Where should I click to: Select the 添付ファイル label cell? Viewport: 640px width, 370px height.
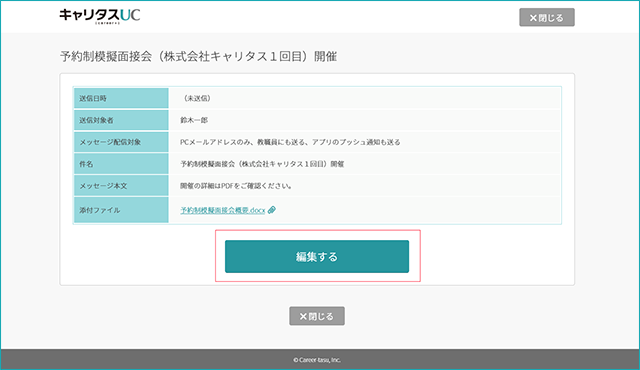click(x=121, y=210)
